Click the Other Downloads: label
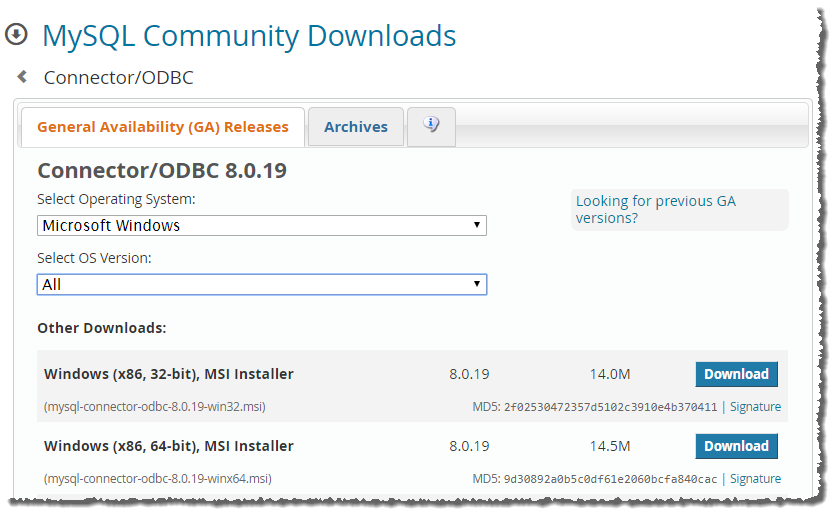The height and width of the screenshot is (516, 838). point(102,328)
